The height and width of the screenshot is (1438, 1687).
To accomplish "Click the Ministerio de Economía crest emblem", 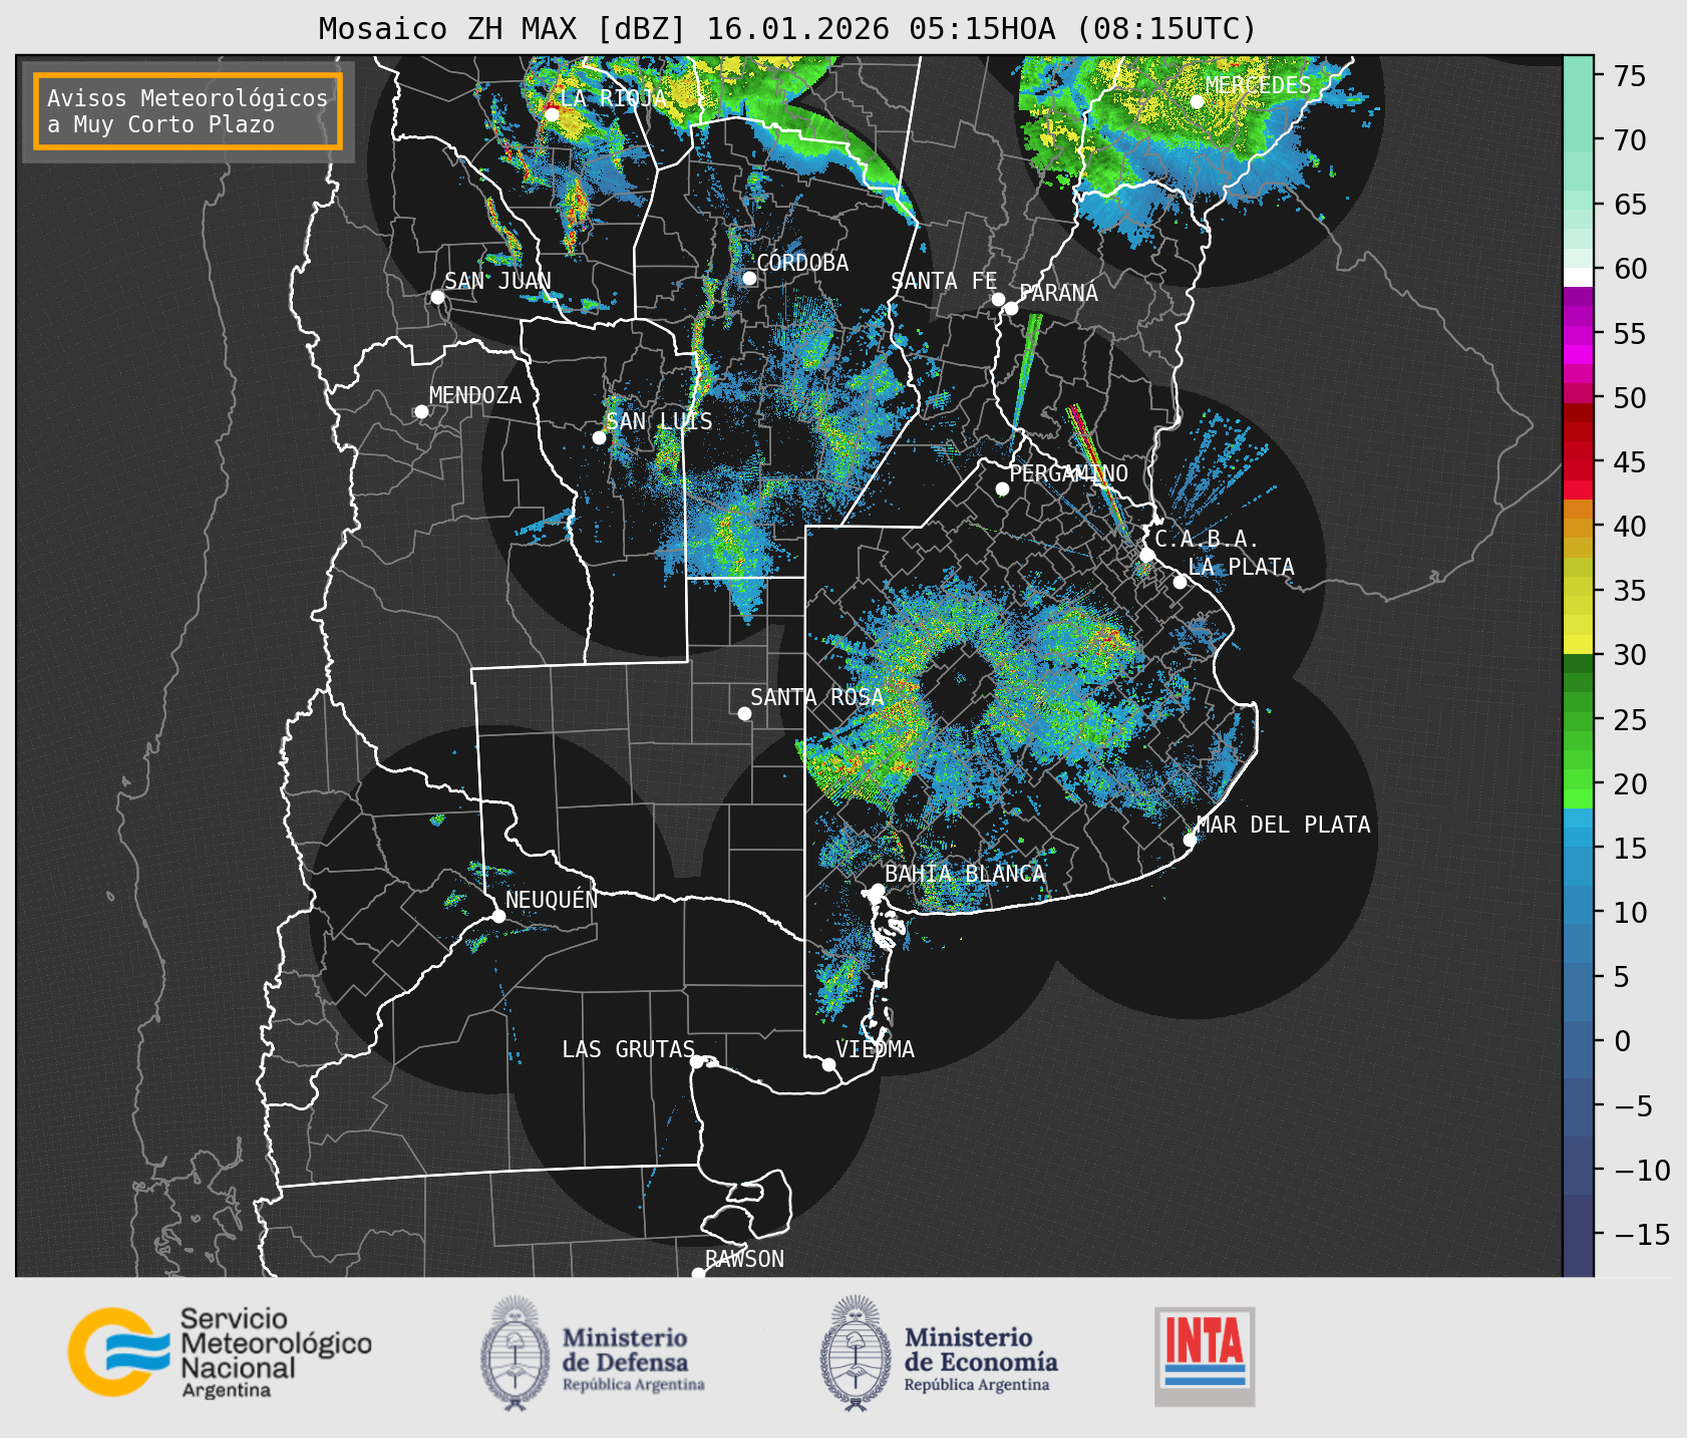I will [x=855, y=1353].
